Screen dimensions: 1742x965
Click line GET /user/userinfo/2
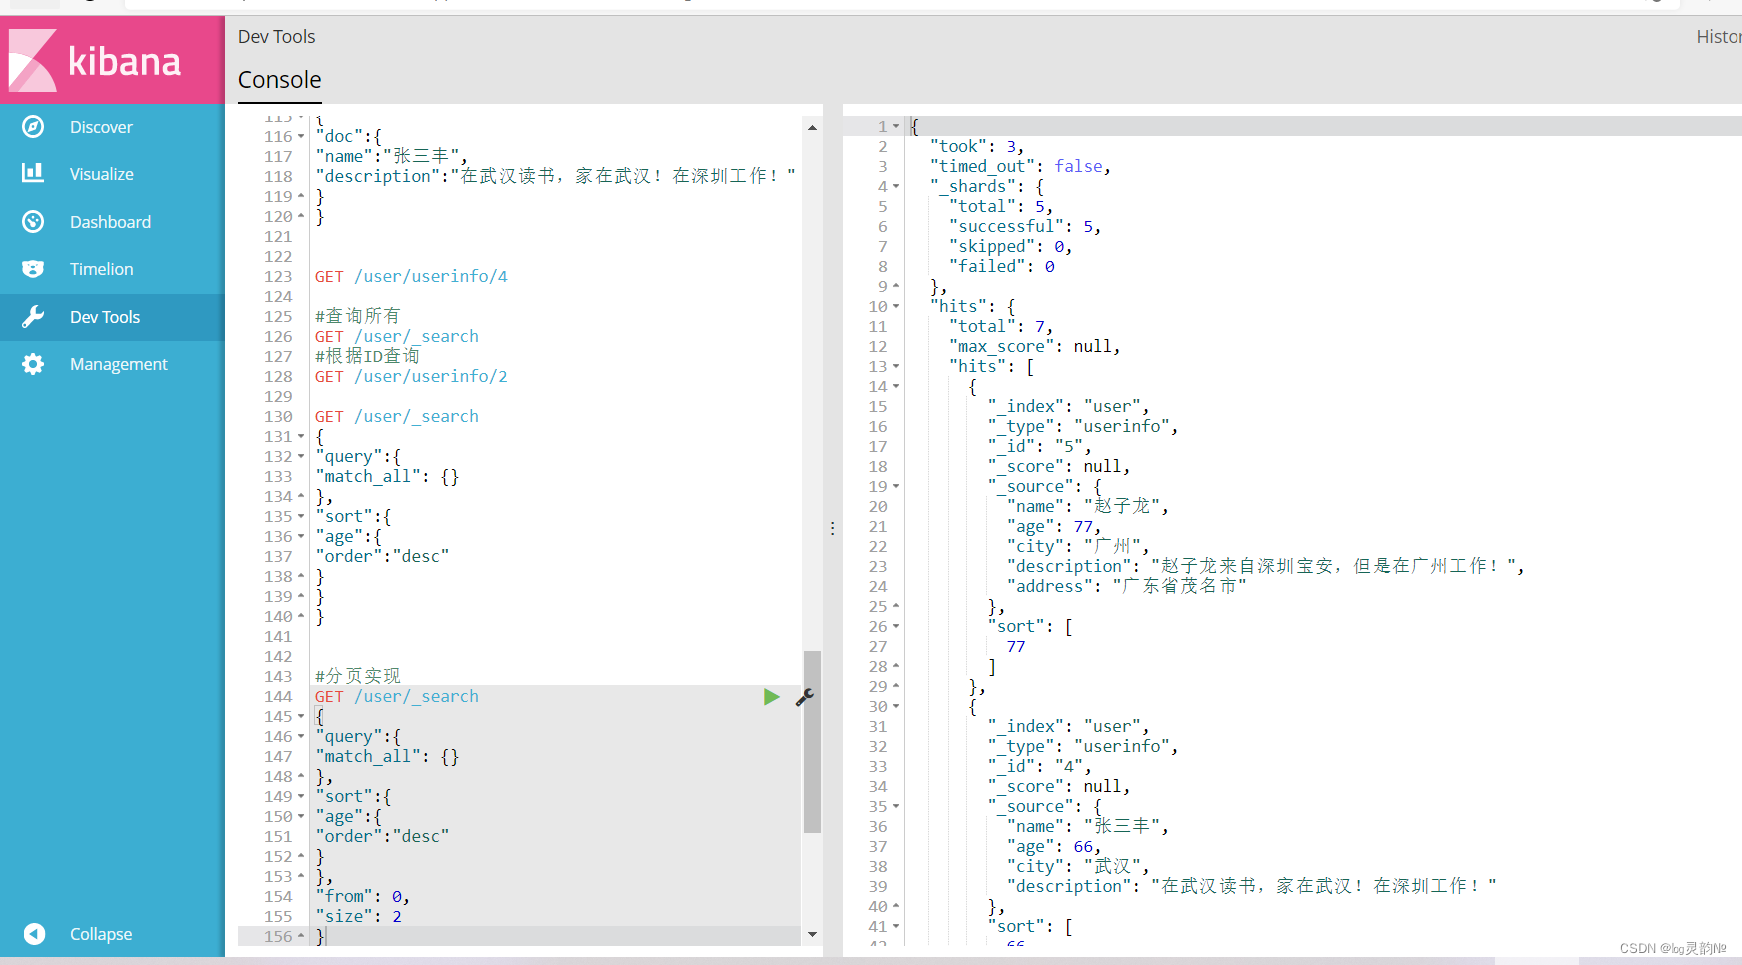coord(411,376)
